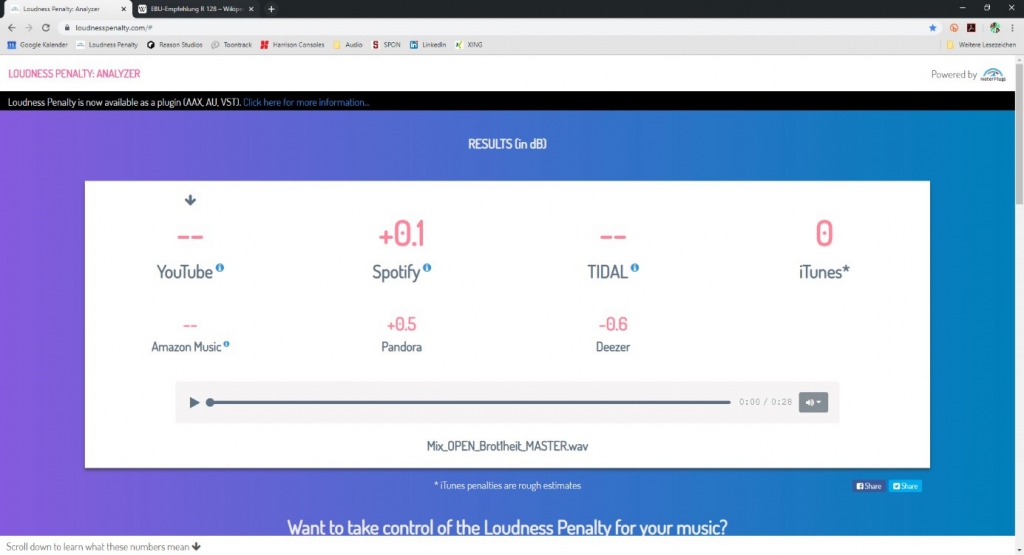Viewport: 1024px width, 555px height.
Task: Click the 0:00 / 0:28 time readout
Action: pos(765,402)
